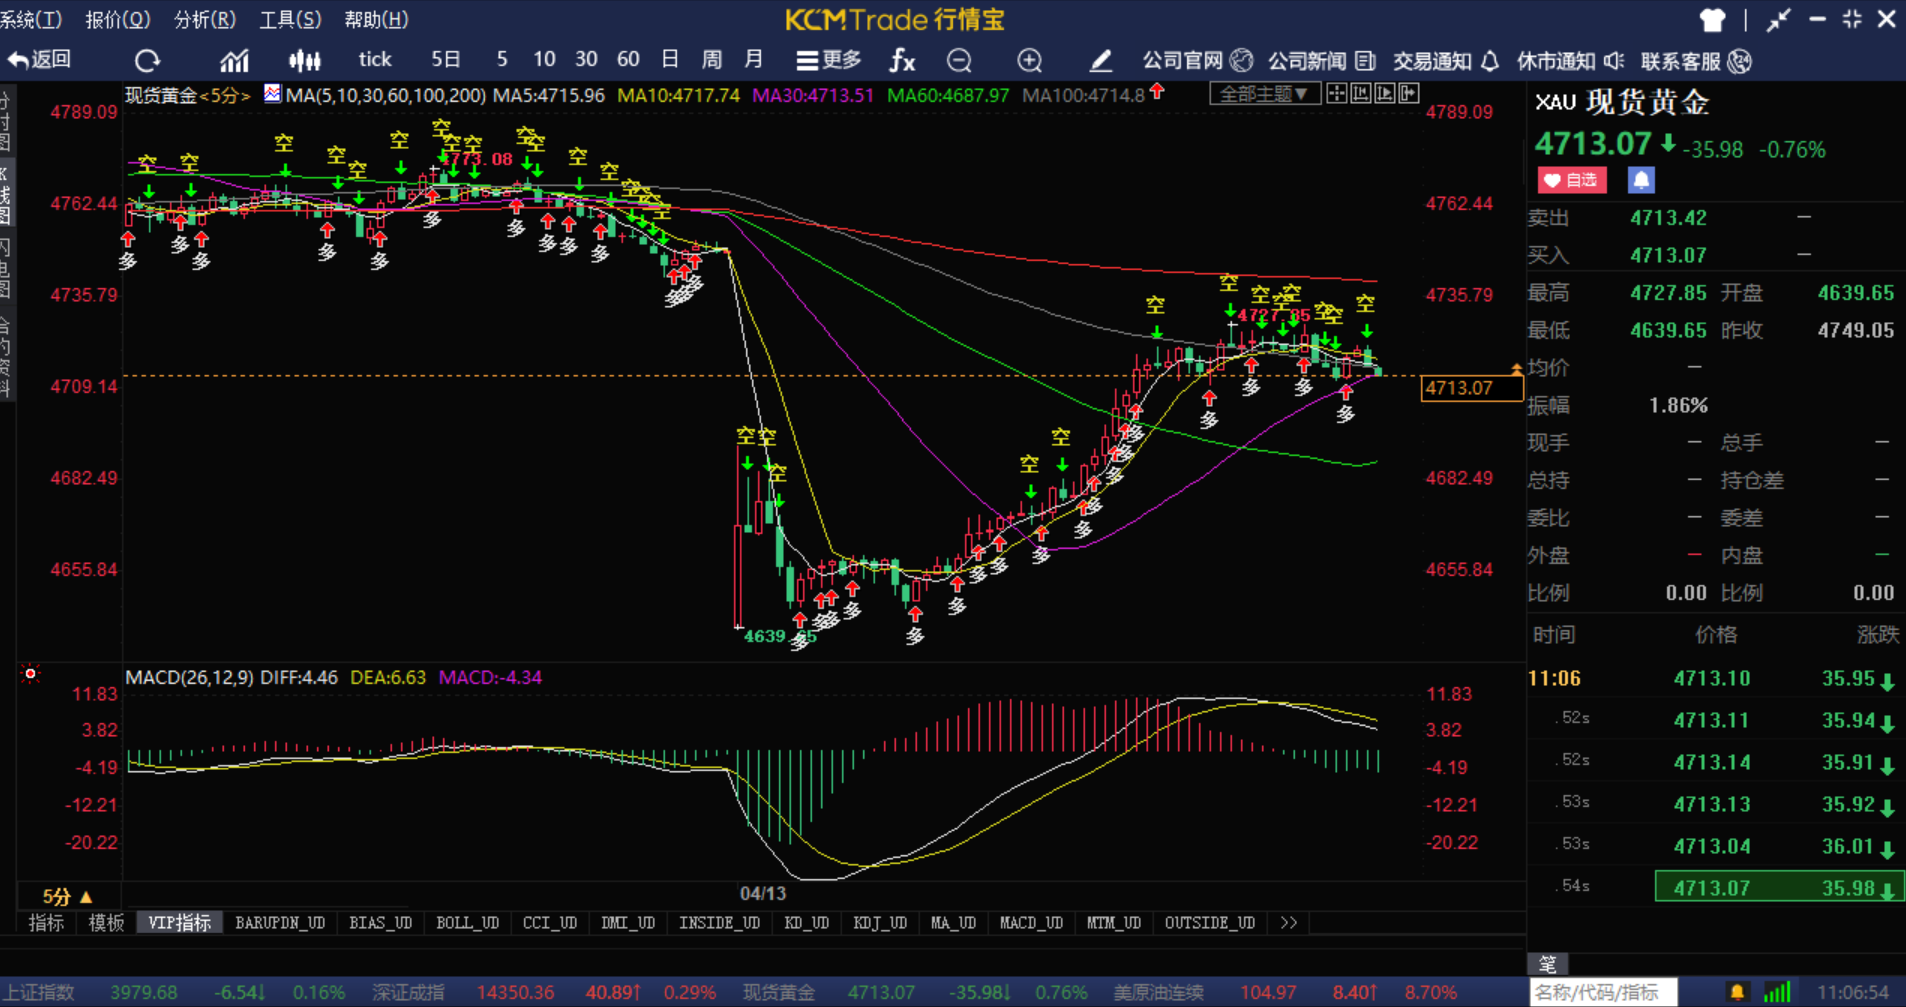Click the crosshair cursor chart icon
The image size is (1906, 1007).
pyautogui.click(x=1337, y=94)
